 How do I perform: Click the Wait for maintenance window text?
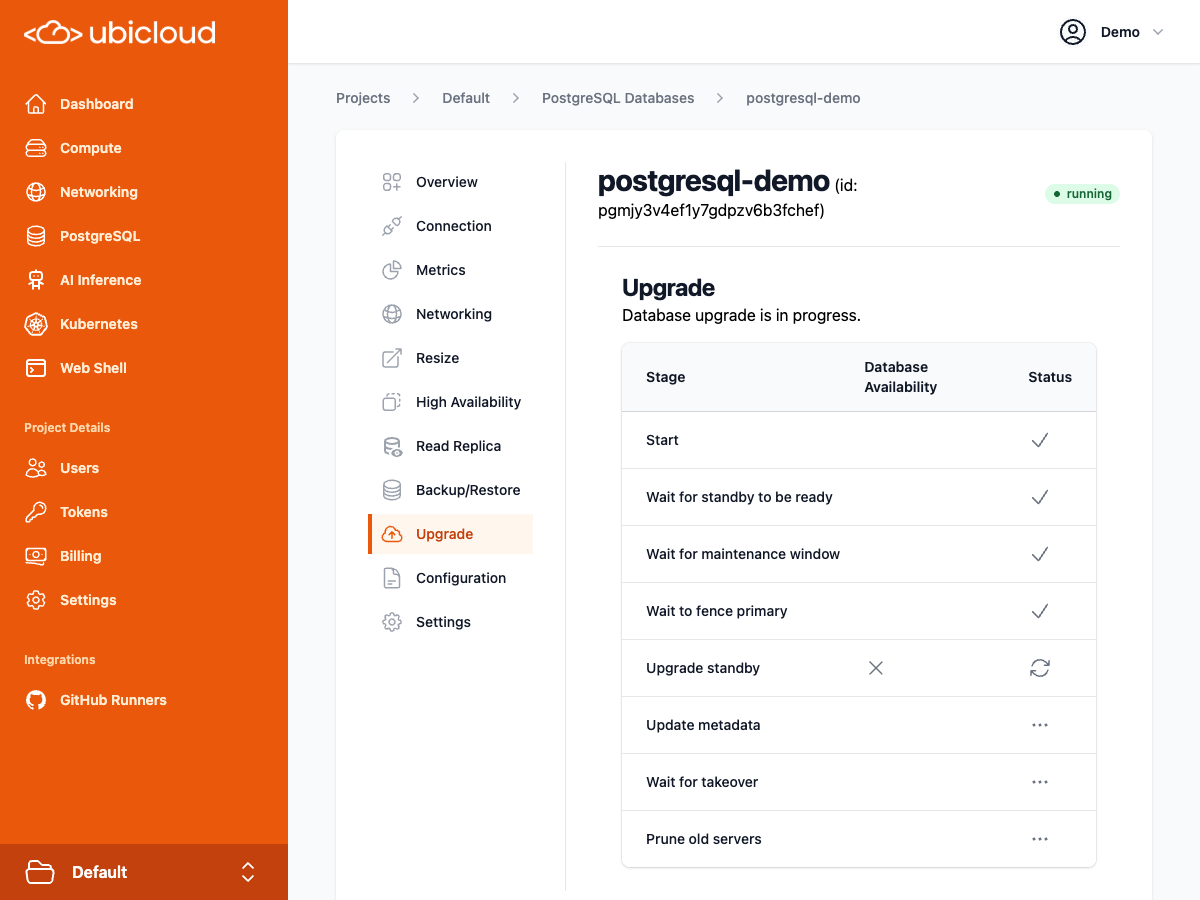(x=743, y=554)
